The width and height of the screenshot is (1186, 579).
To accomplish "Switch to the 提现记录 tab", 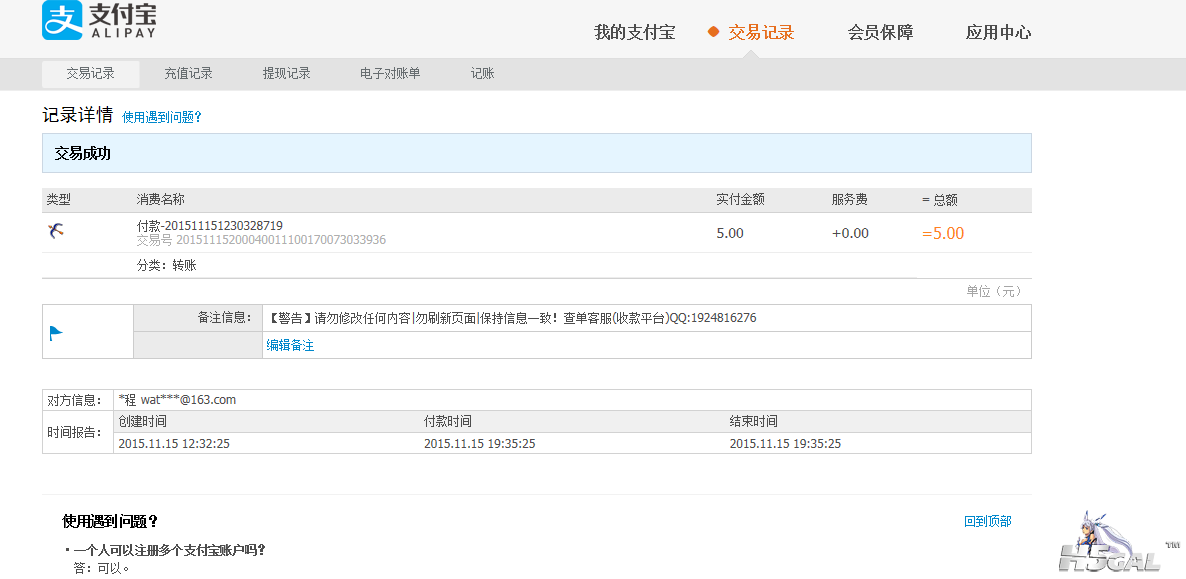I will (x=286, y=74).
